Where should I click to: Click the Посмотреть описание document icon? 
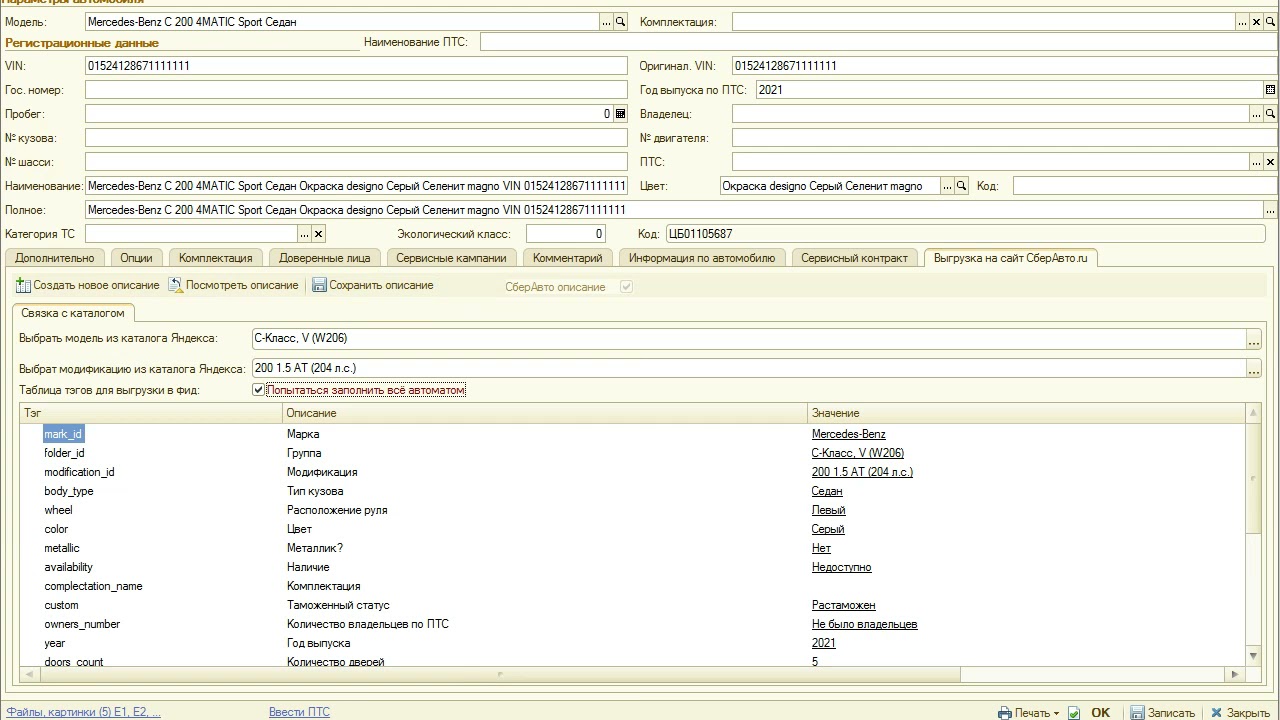[x=176, y=286]
